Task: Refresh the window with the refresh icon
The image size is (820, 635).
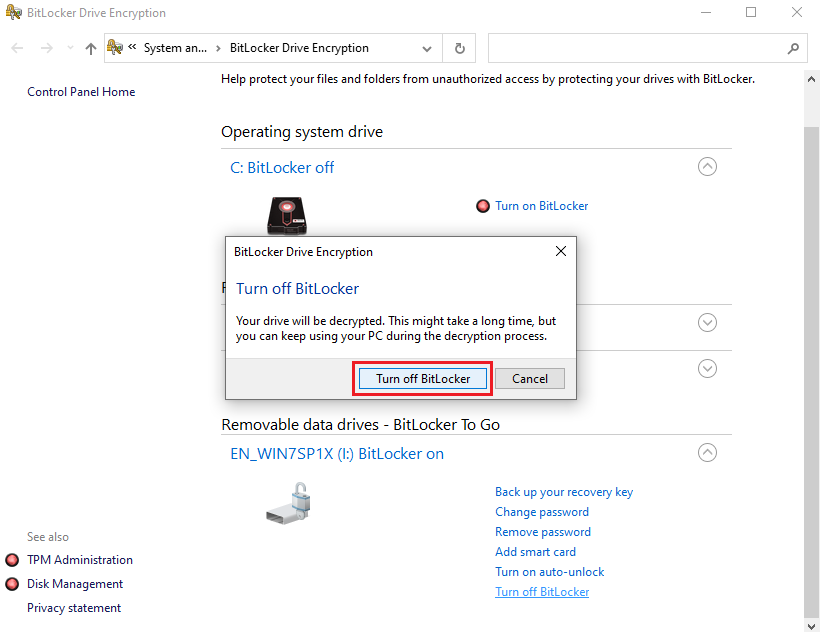Action: point(459,47)
